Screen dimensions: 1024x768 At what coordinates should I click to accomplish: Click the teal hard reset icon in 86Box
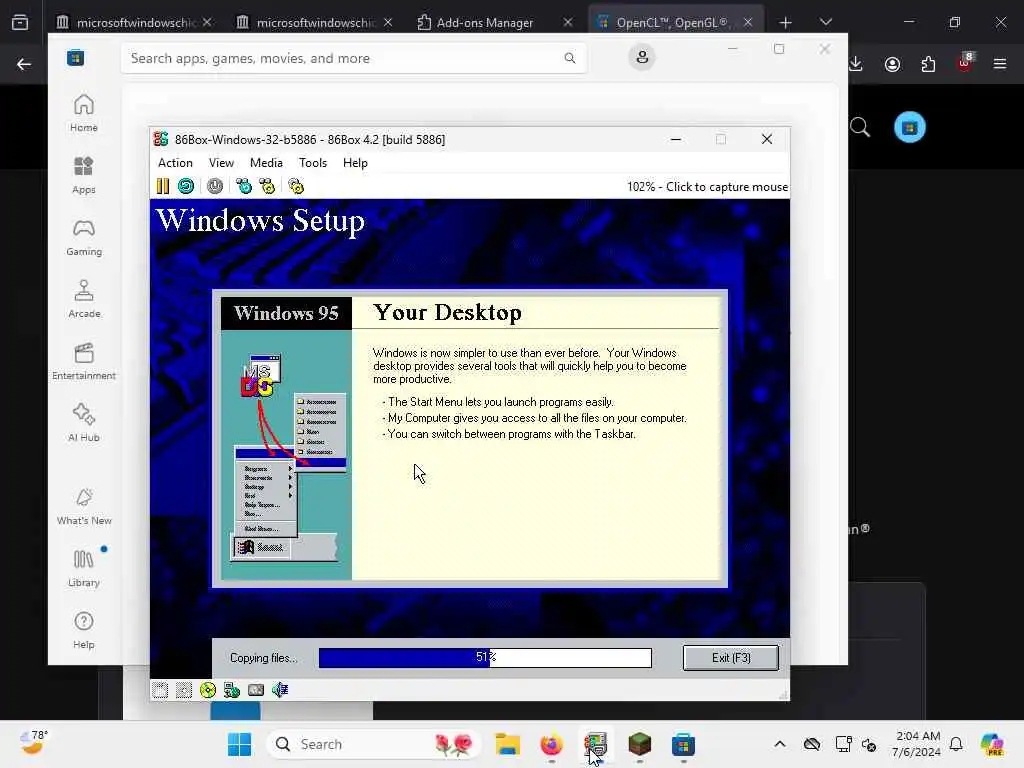click(186, 186)
